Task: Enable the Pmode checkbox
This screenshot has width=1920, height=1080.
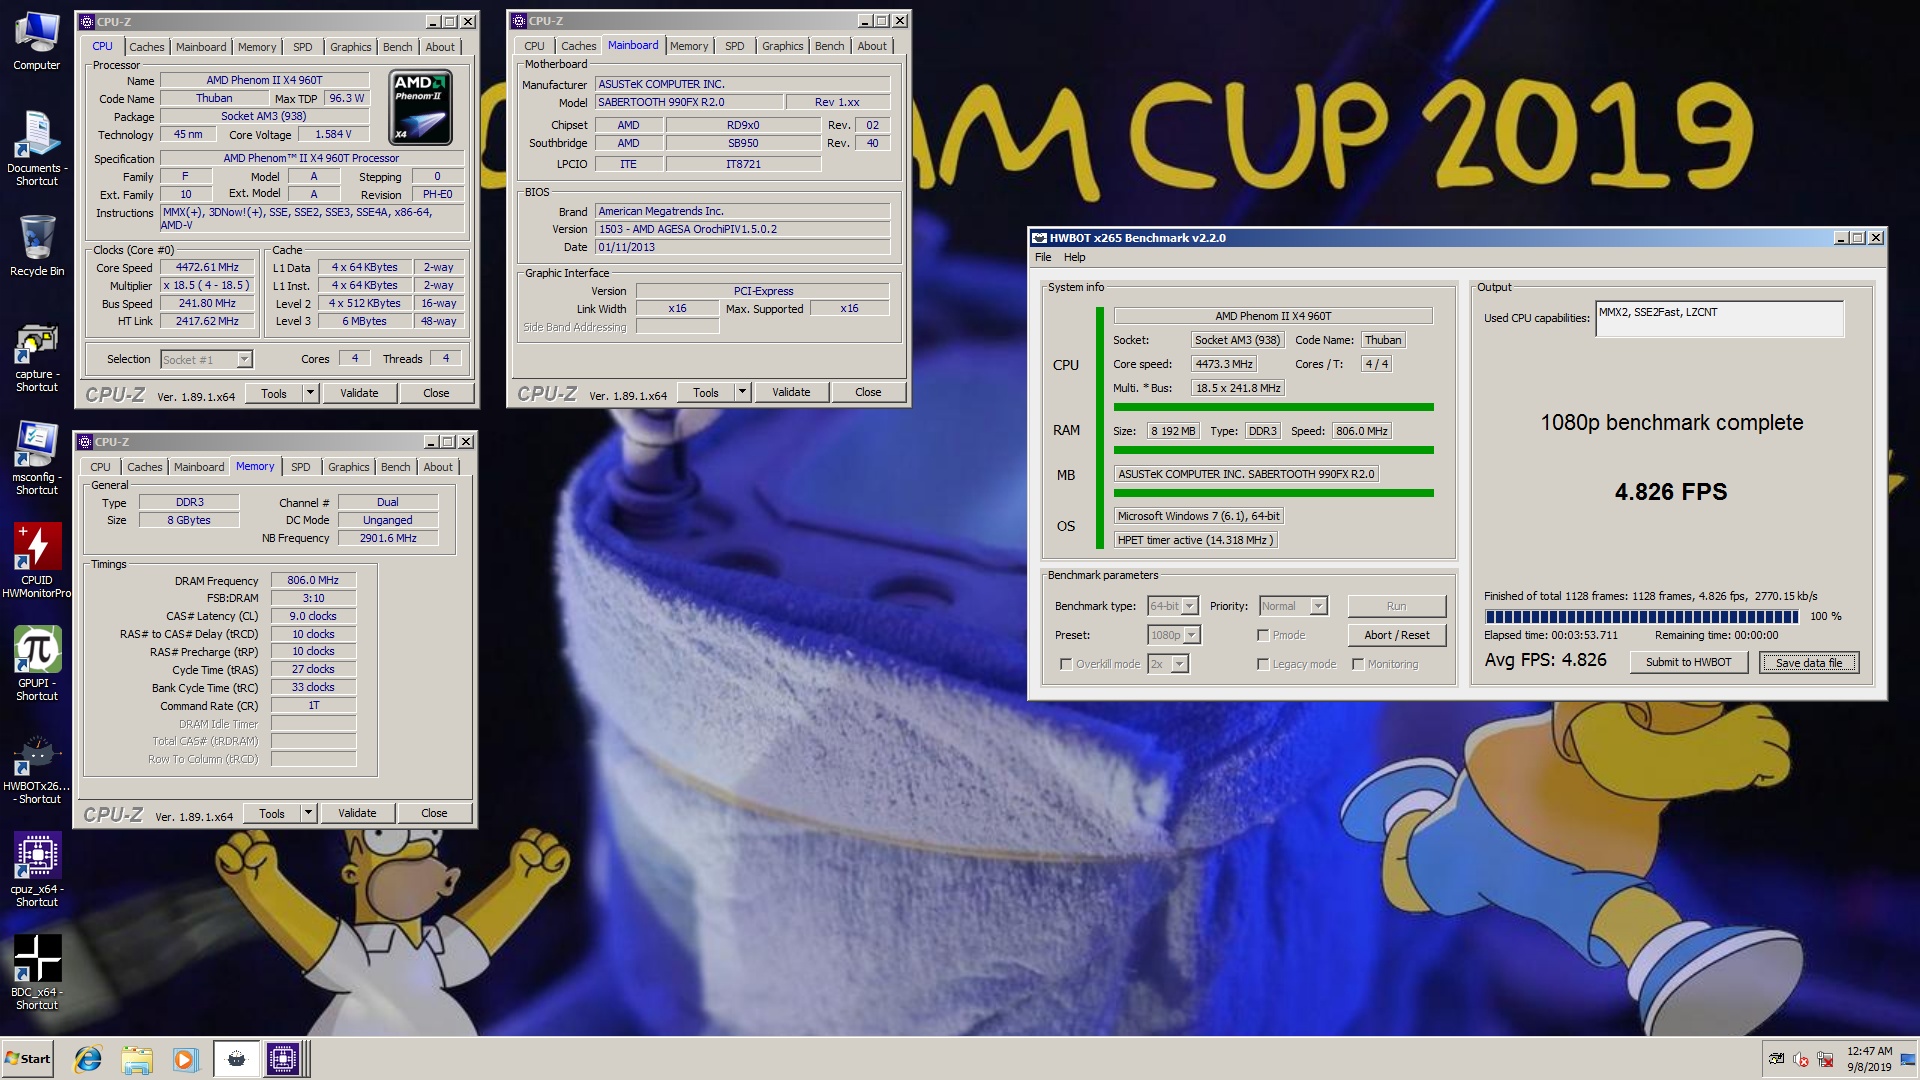Action: (1263, 635)
